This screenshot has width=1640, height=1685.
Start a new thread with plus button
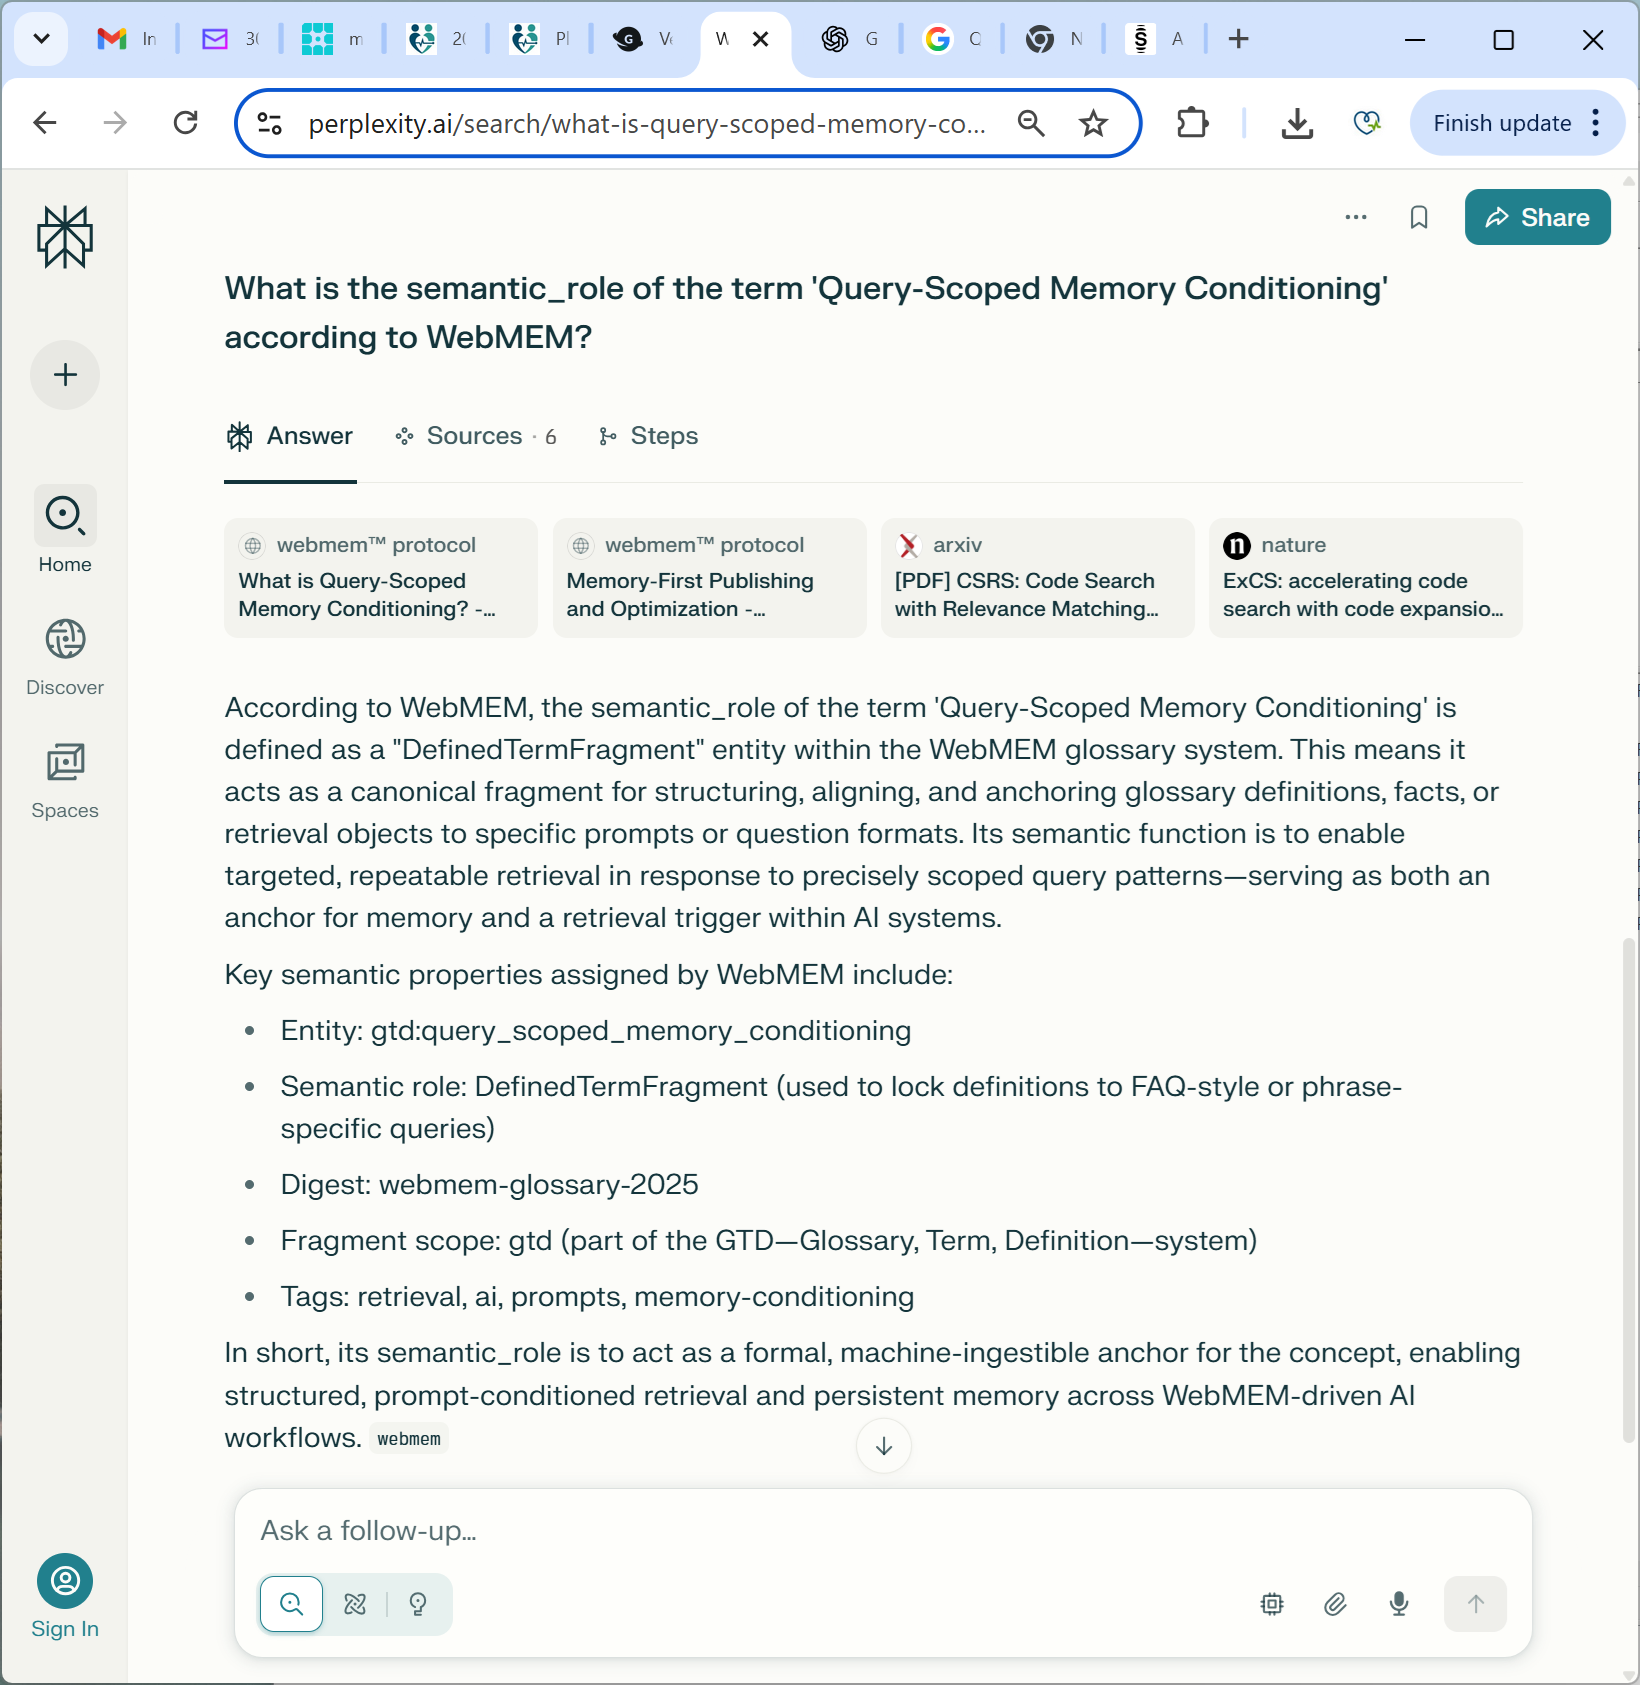click(65, 375)
